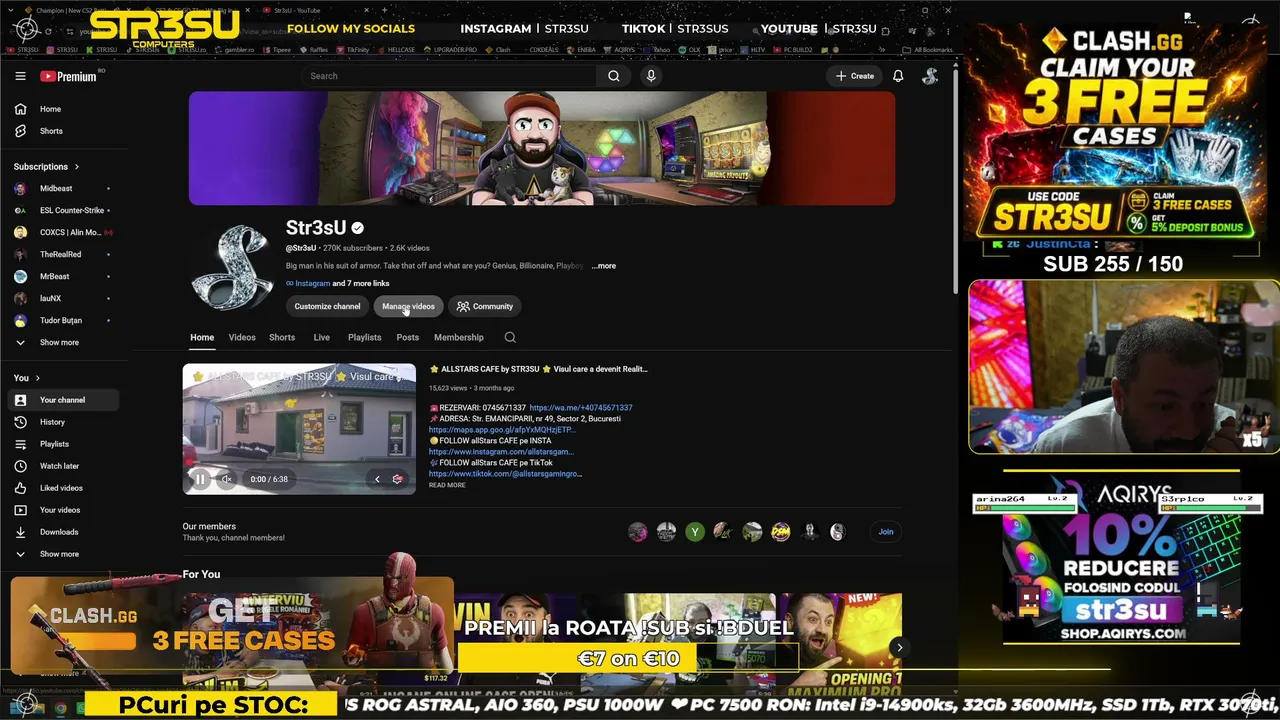This screenshot has width=1280, height=720.
Task: Click the channel banner image
Action: [542, 148]
